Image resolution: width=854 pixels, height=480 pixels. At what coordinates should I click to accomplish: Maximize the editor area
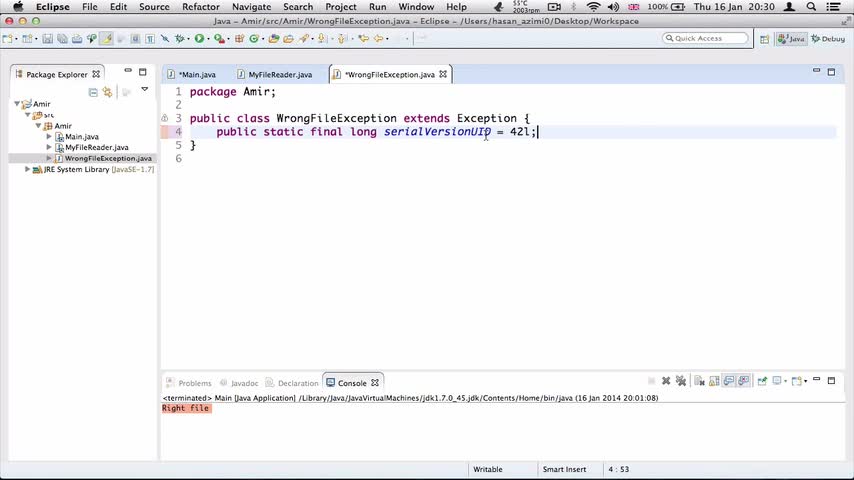pyautogui.click(x=831, y=71)
